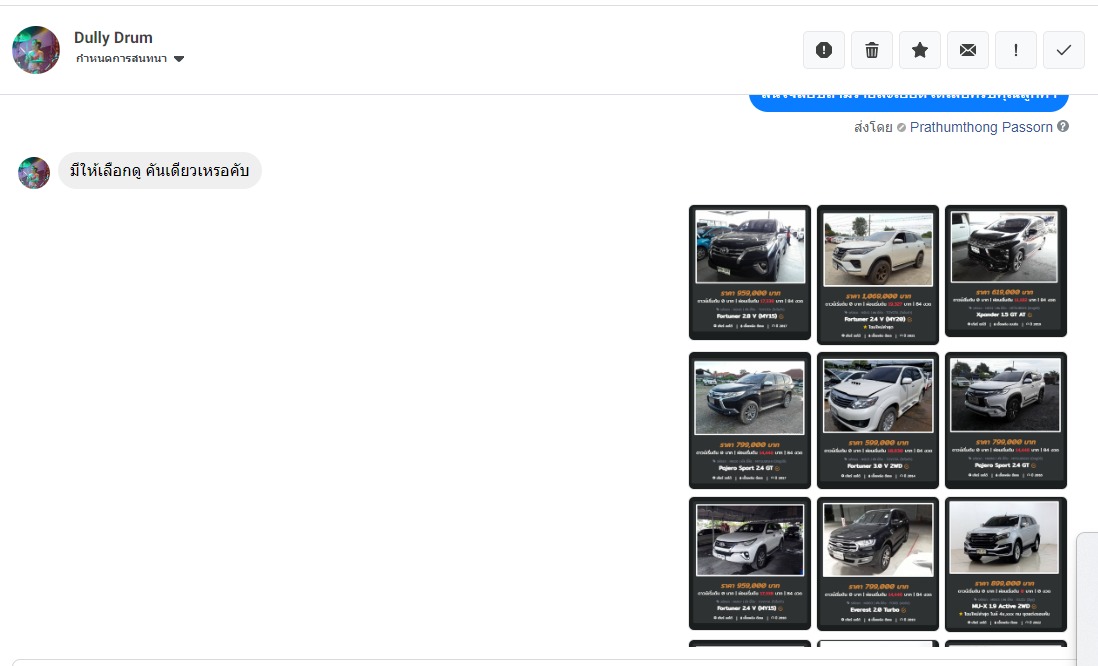Open the black Pajero Sport 2.4 GT card
Screen dimensions: 1098x666
[x=750, y=420]
